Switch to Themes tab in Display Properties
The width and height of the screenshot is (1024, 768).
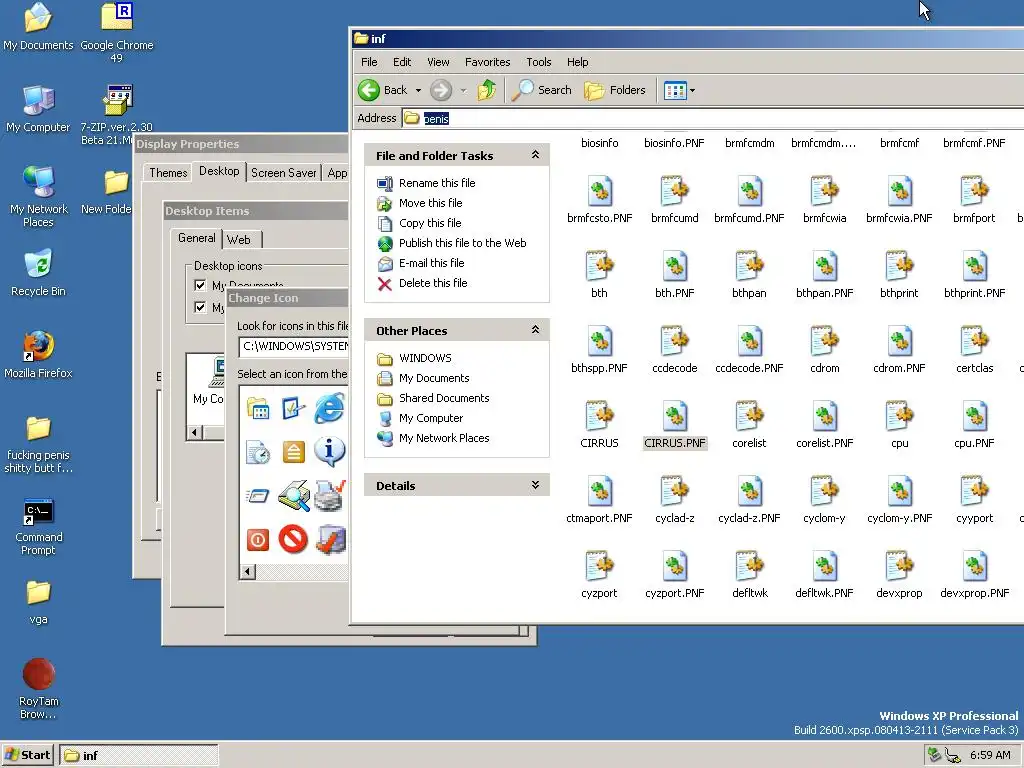168,173
